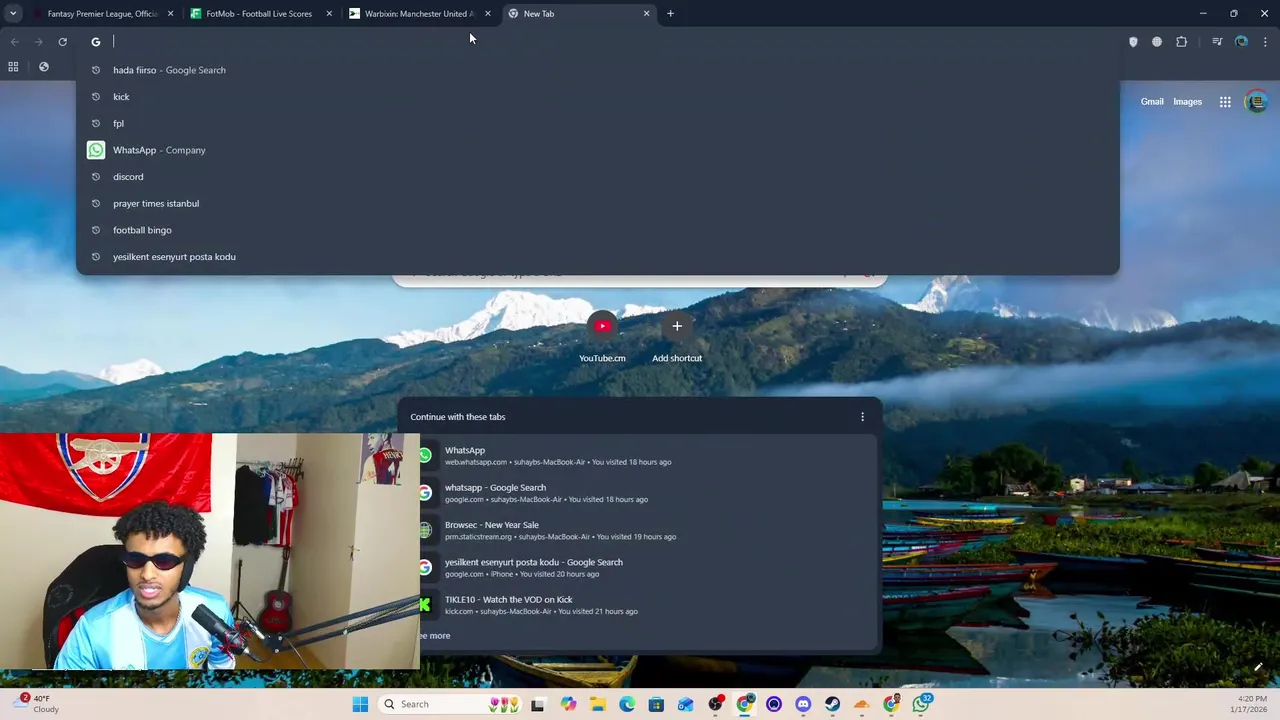
Task: Open Discord from the taskbar
Action: [x=803, y=704]
